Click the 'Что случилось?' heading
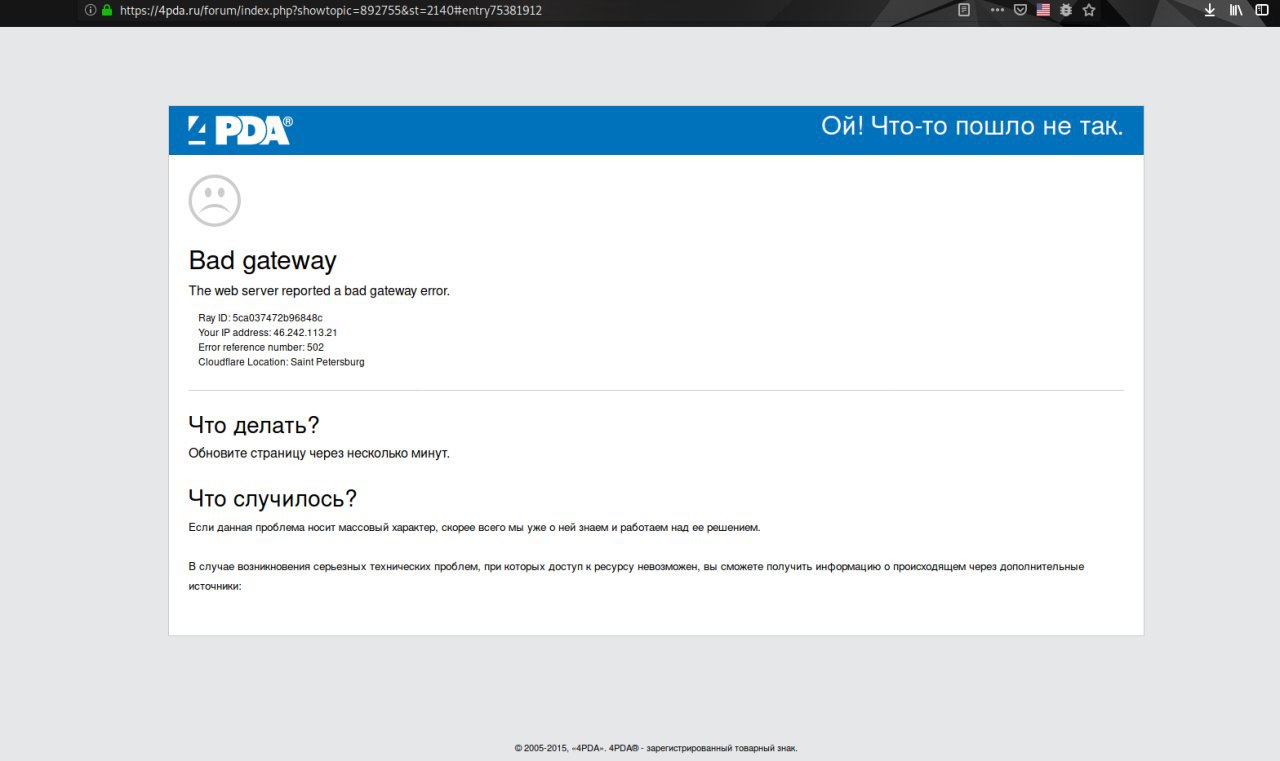 pos(272,498)
